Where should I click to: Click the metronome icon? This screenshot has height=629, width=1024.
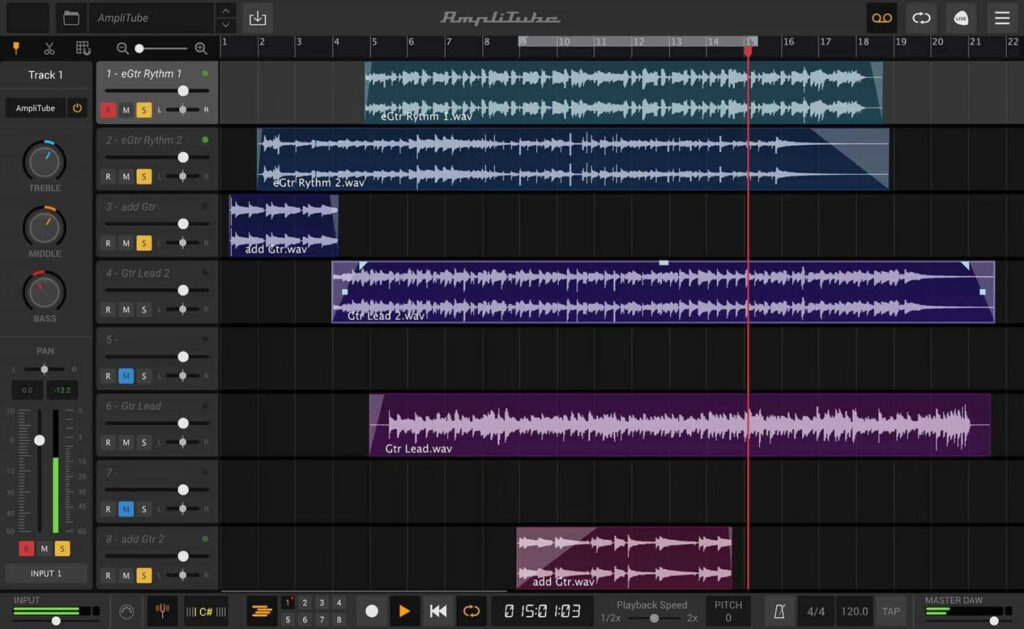pyautogui.click(x=781, y=611)
